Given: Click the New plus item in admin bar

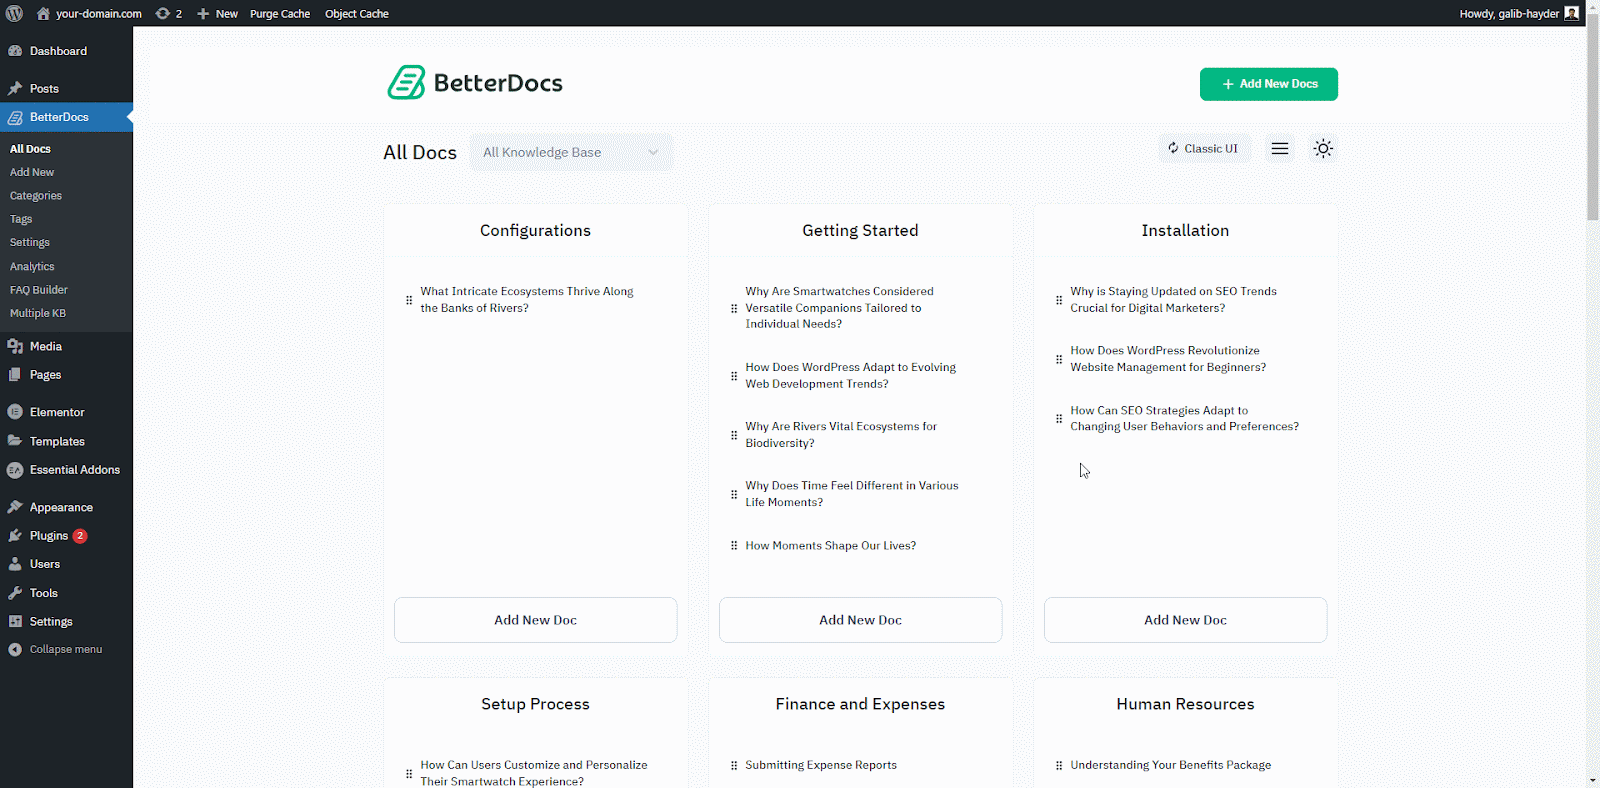Looking at the screenshot, I should coord(217,13).
